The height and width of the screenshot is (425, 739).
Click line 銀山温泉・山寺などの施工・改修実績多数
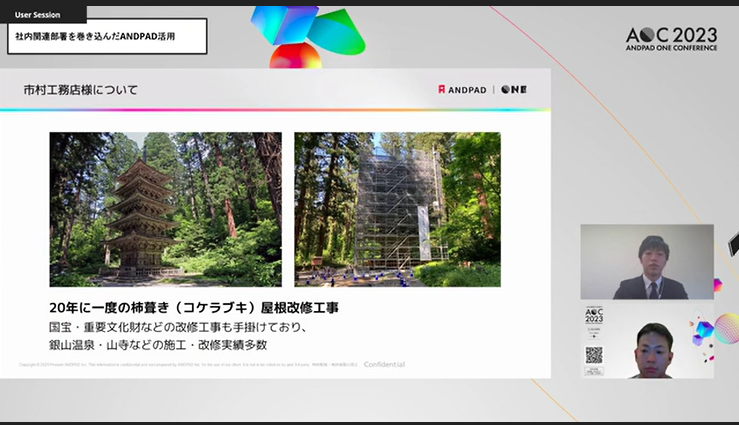click(158, 345)
